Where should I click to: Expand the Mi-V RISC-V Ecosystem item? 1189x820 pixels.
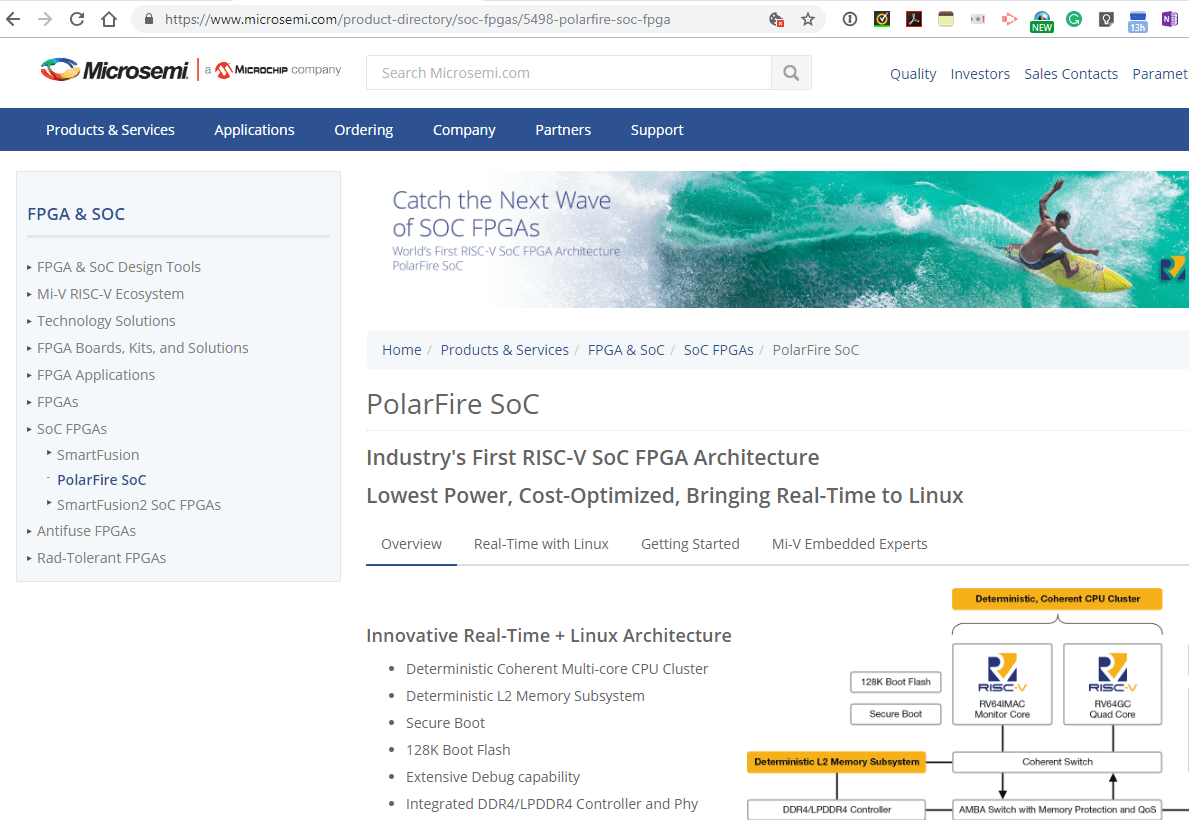point(110,294)
